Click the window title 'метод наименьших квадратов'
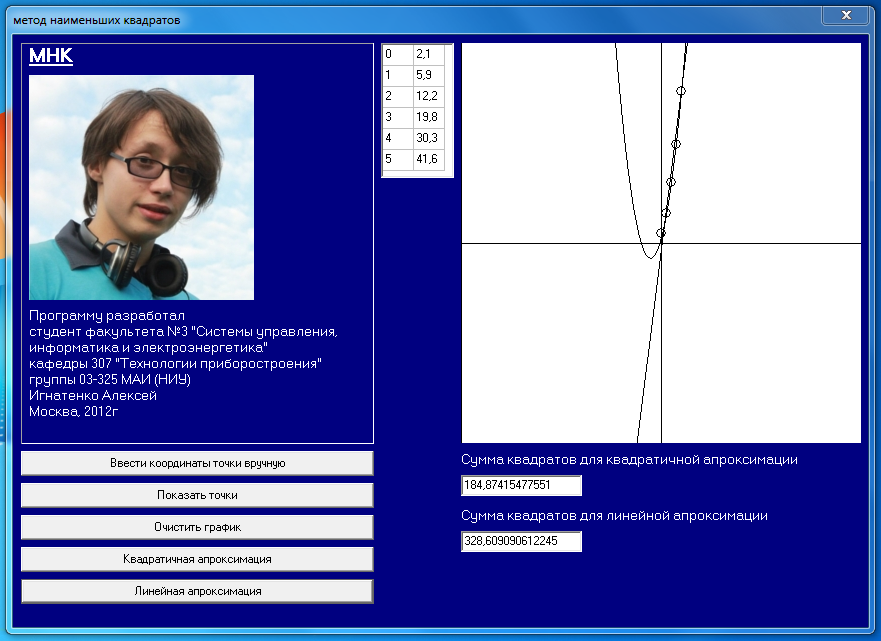 coord(97,21)
